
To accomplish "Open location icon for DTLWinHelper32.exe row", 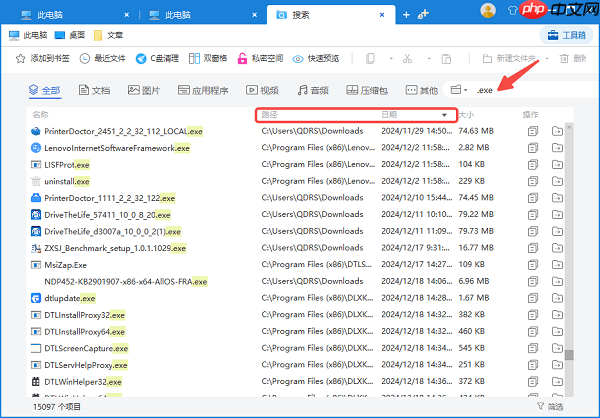I will pyautogui.click(x=557, y=382).
